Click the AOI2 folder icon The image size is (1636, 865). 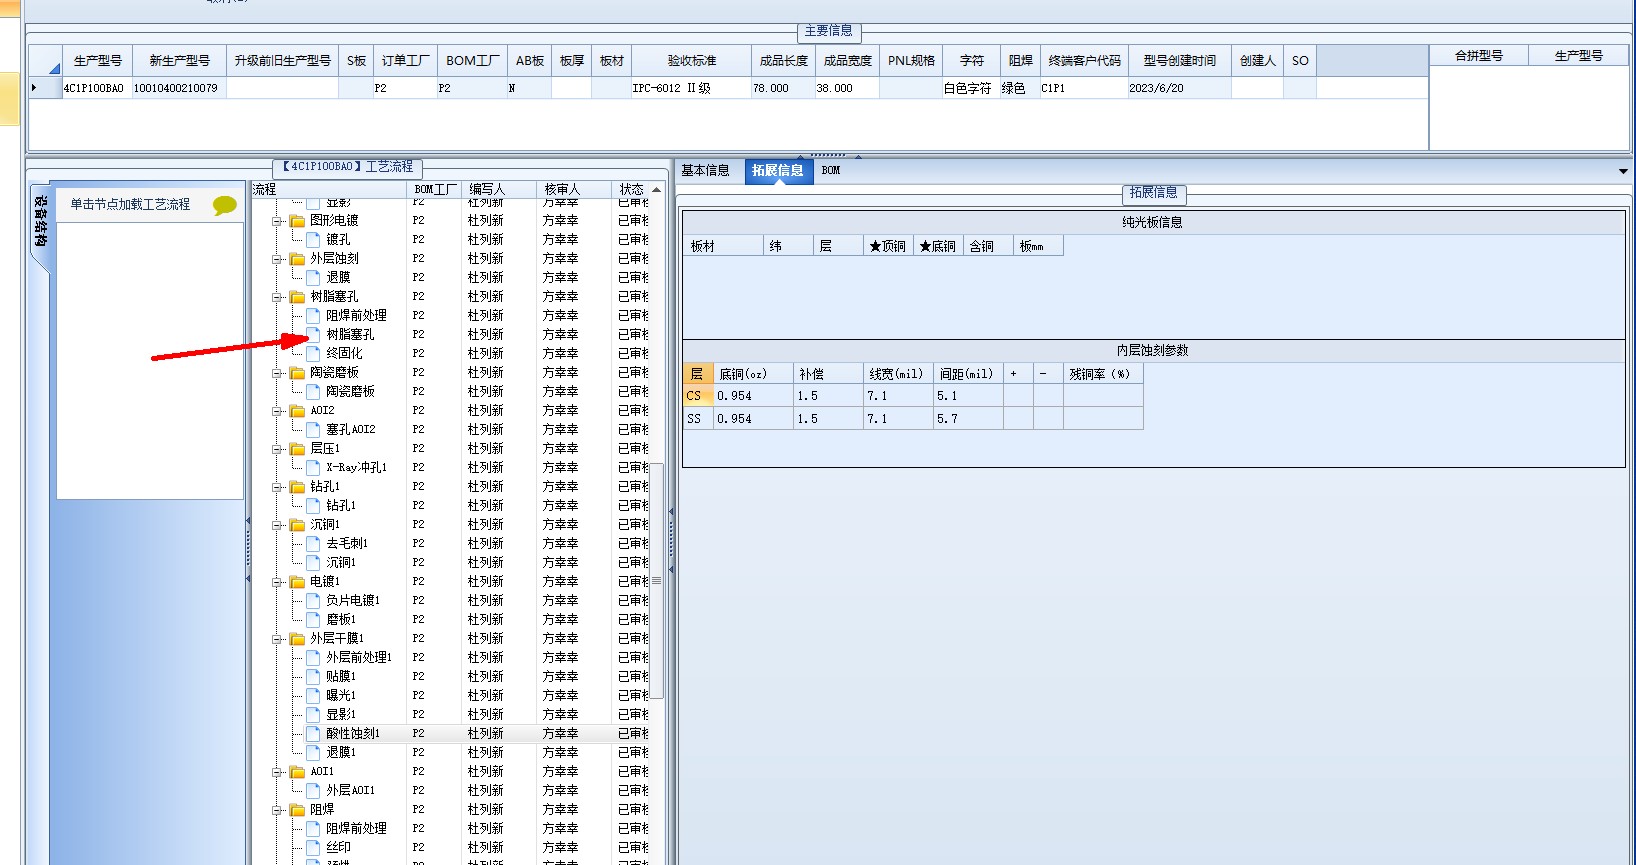point(297,411)
